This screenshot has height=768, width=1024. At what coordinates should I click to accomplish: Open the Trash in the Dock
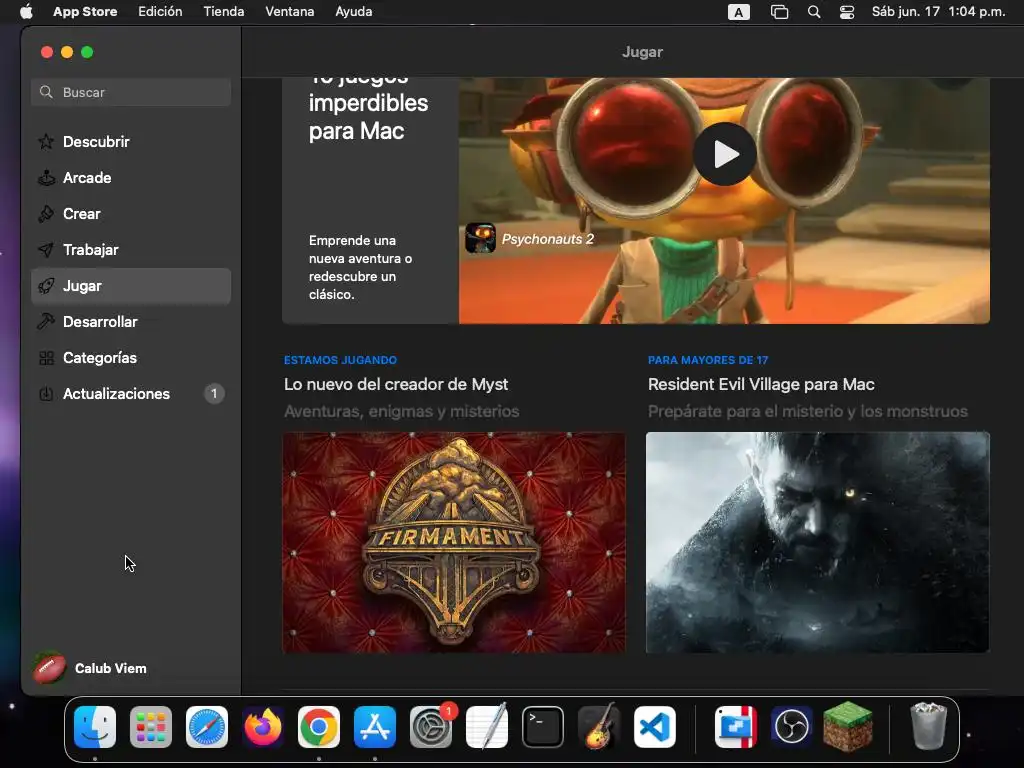928,726
